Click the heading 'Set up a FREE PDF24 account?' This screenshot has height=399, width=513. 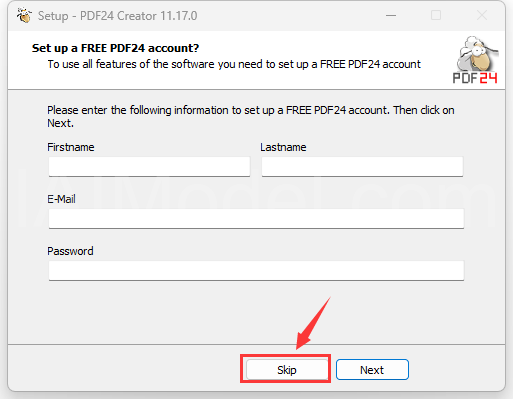click(115, 48)
